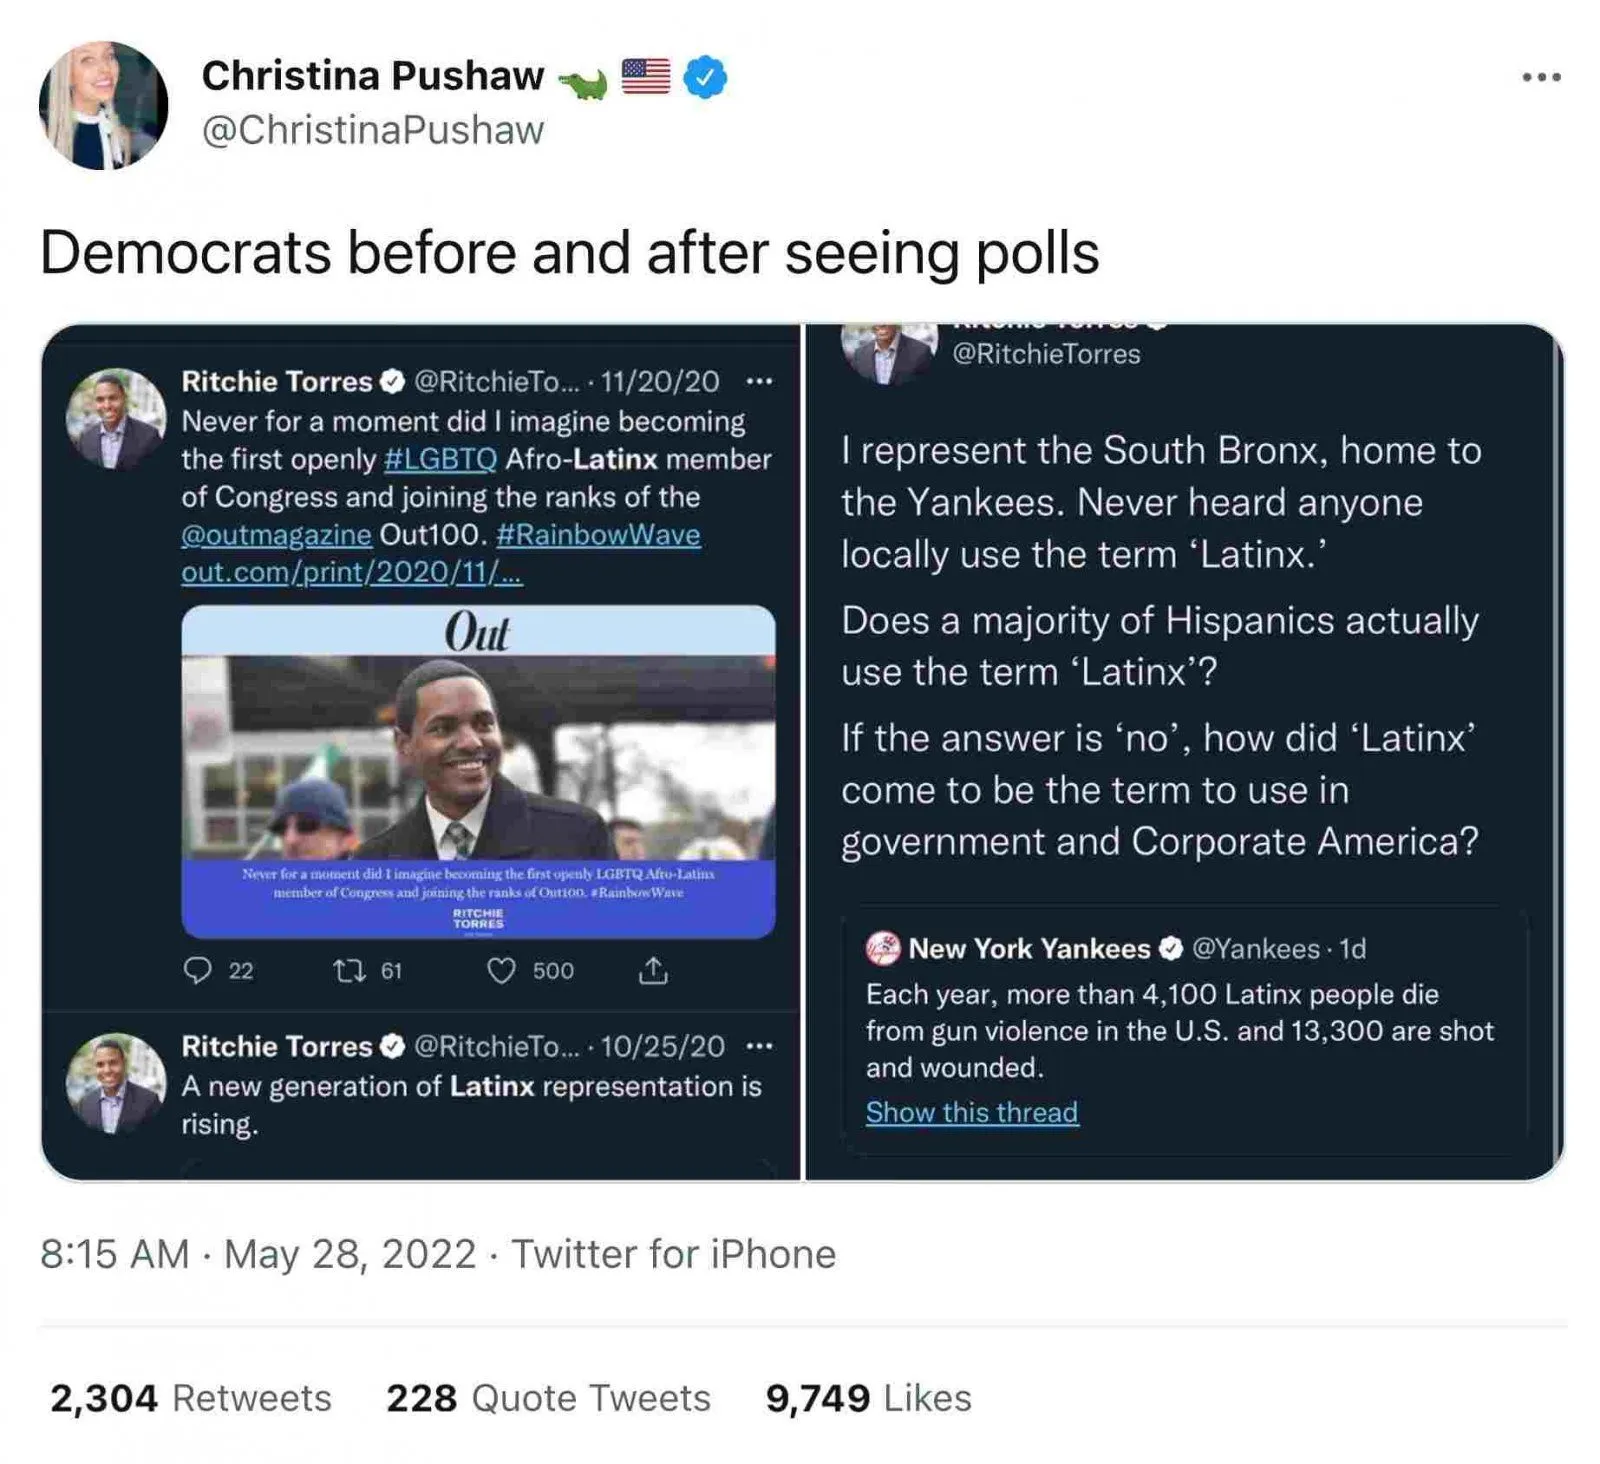1600x1464 pixels.
Task: Open more options on 10/25/20 Ritchie Torres tweet
Action: [759, 1046]
